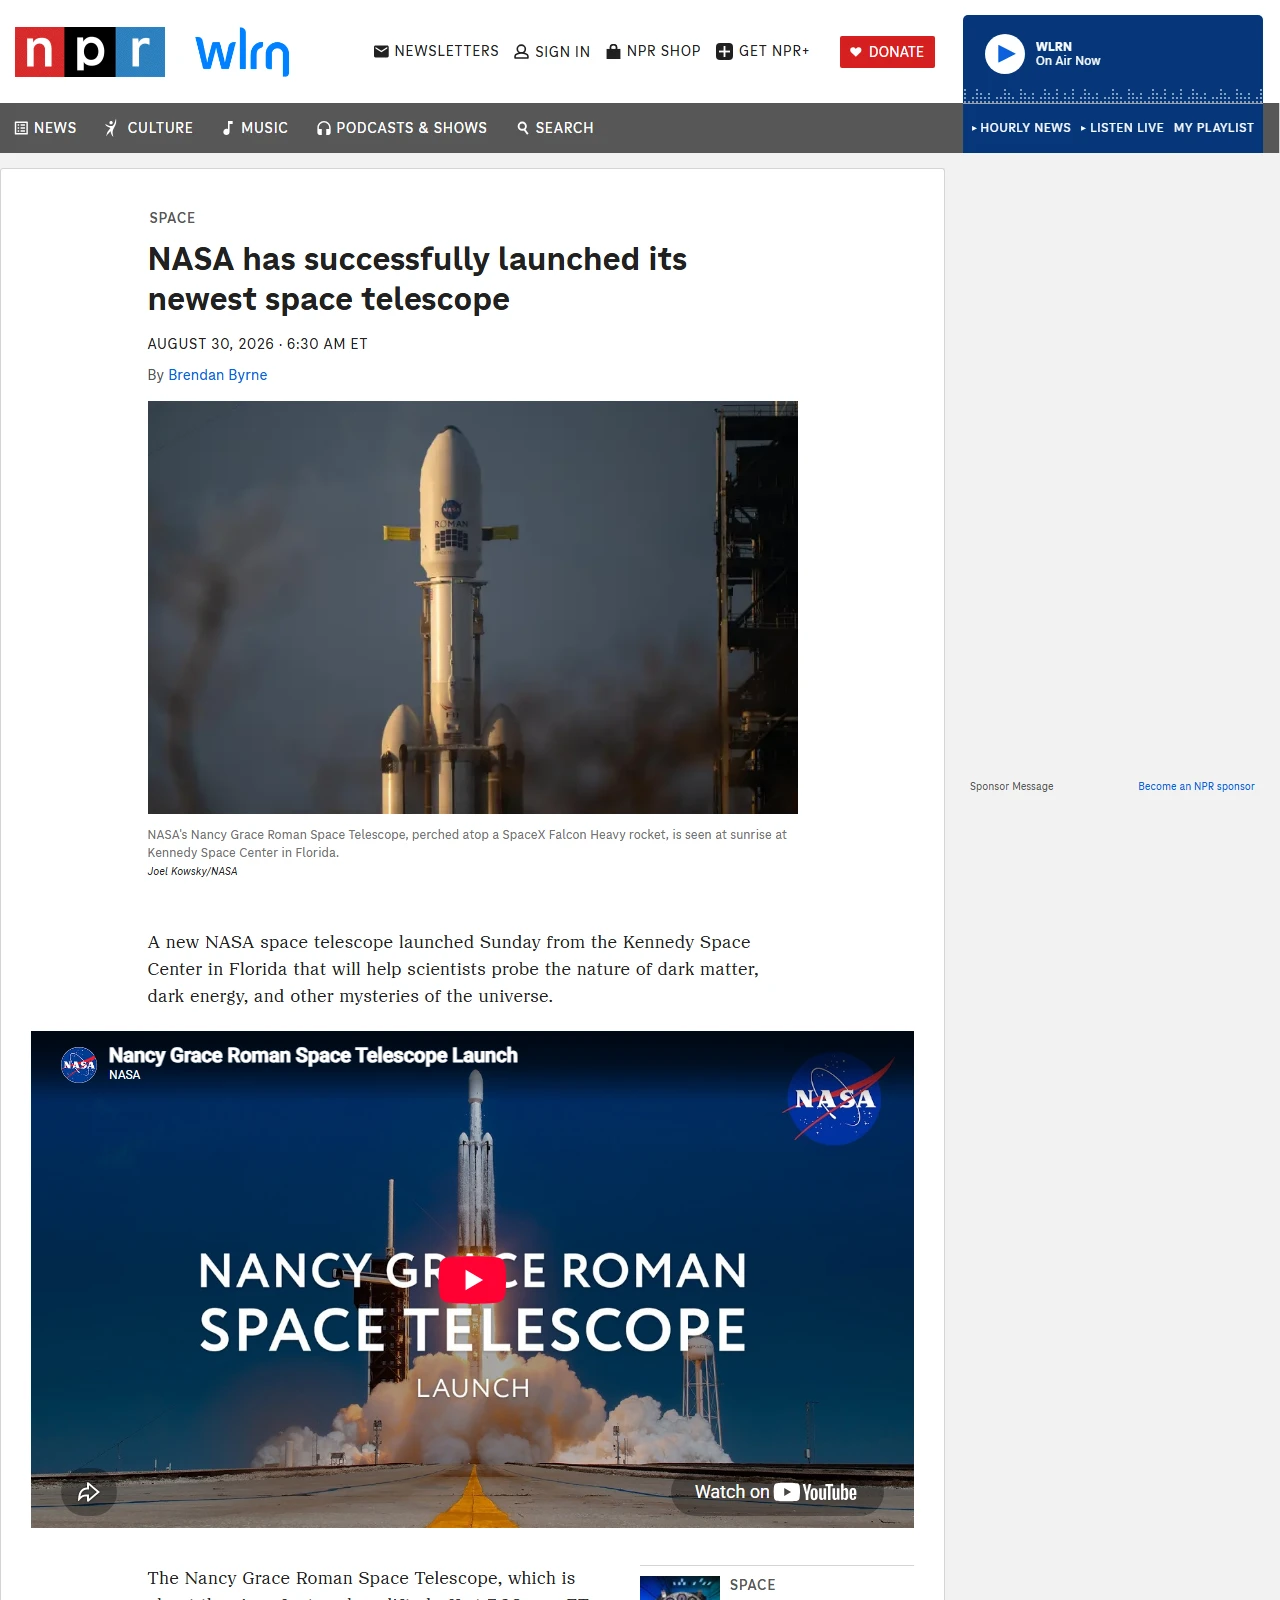The height and width of the screenshot is (1600, 1280).
Task: Open My Playlist
Action: coord(1213,128)
